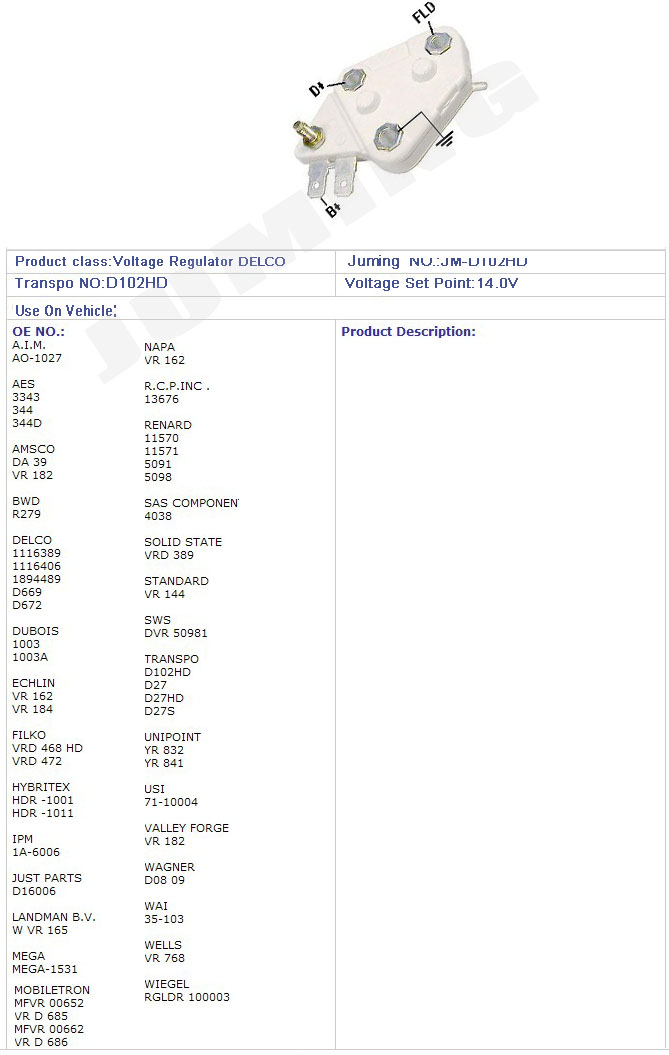Image resolution: width=669 pixels, height=1055 pixels.
Task: Select RENARD number '11570'
Action: click(162, 439)
